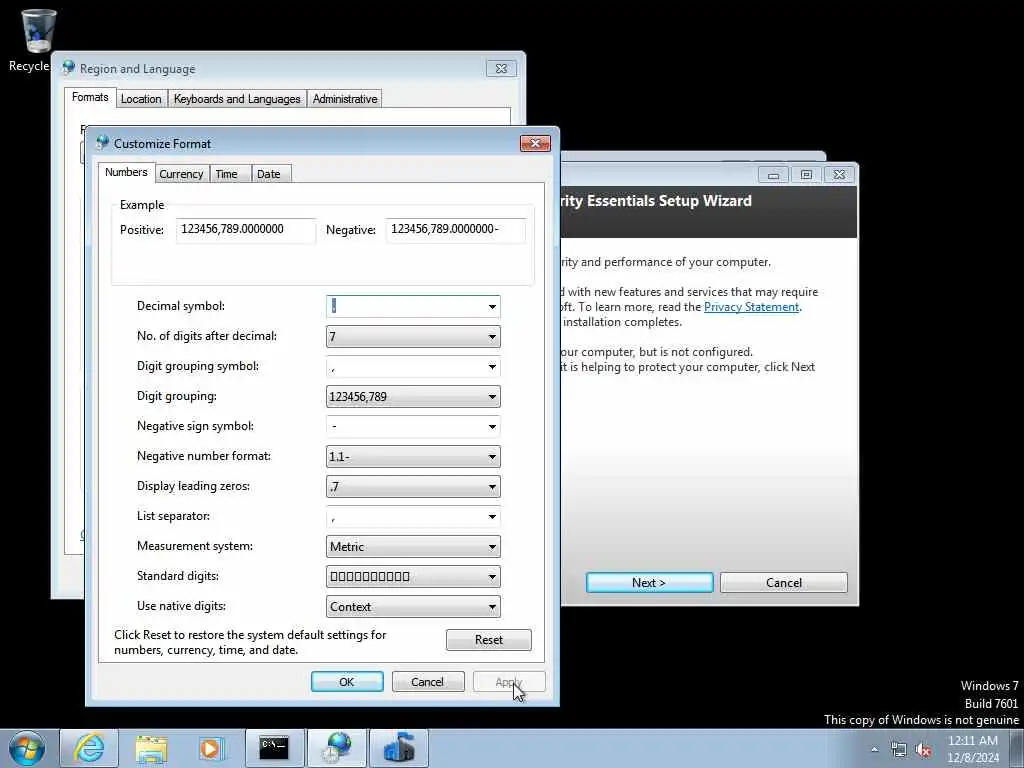
Task: Launch Windows Media Player from taskbar
Action: click(x=212, y=748)
